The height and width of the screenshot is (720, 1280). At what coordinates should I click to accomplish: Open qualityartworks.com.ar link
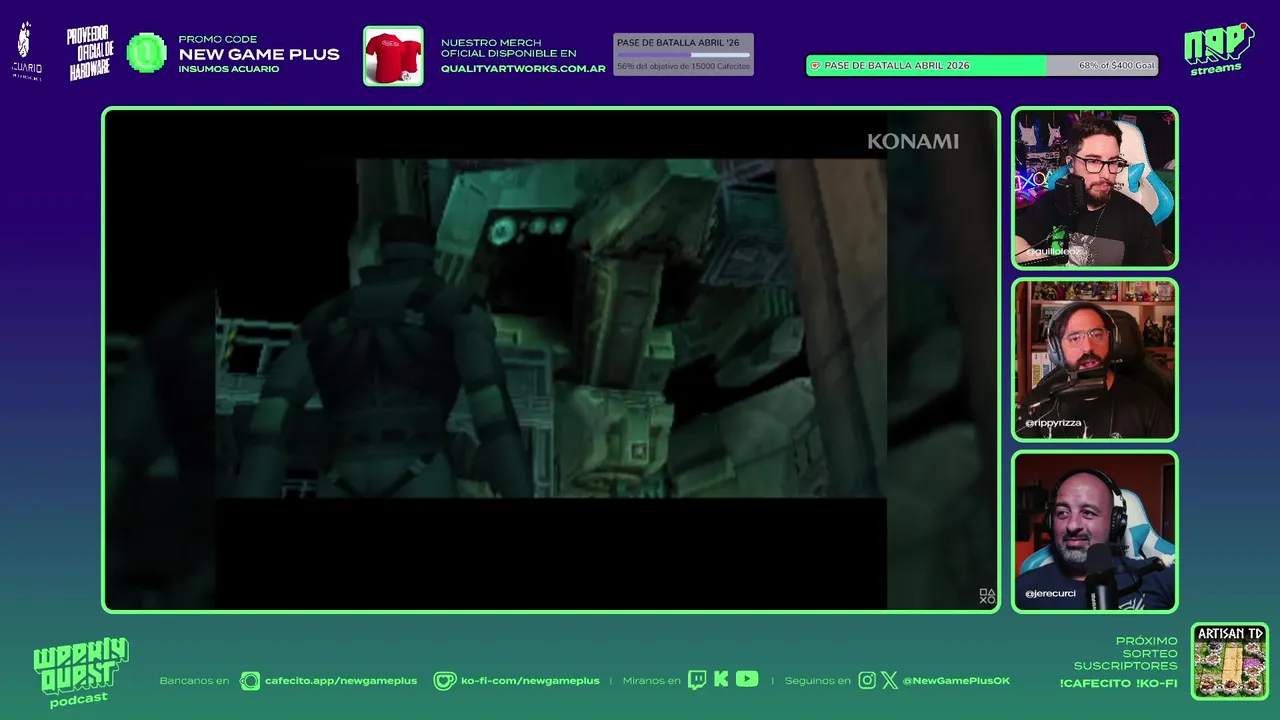pos(523,69)
